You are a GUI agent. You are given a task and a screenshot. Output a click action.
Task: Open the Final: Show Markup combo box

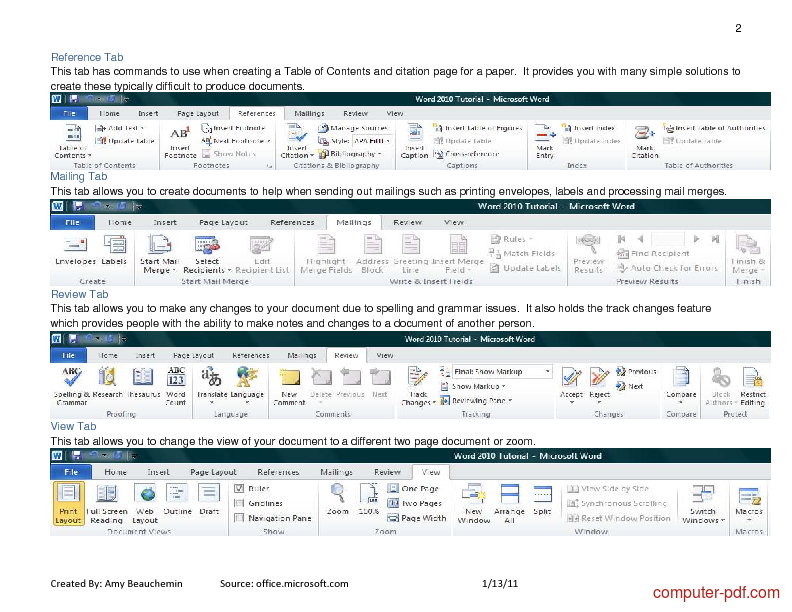[x=502, y=372]
